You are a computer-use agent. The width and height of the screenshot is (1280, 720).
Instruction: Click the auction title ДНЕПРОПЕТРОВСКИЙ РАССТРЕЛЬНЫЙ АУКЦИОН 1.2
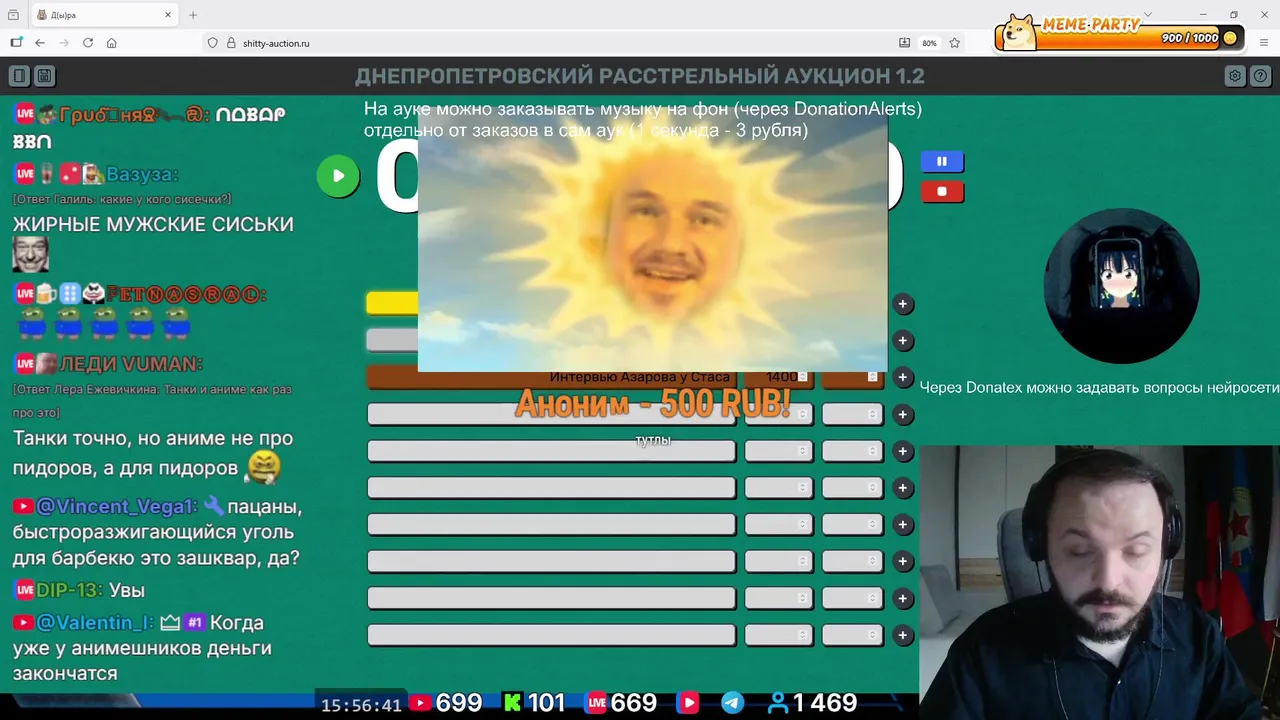point(640,76)
